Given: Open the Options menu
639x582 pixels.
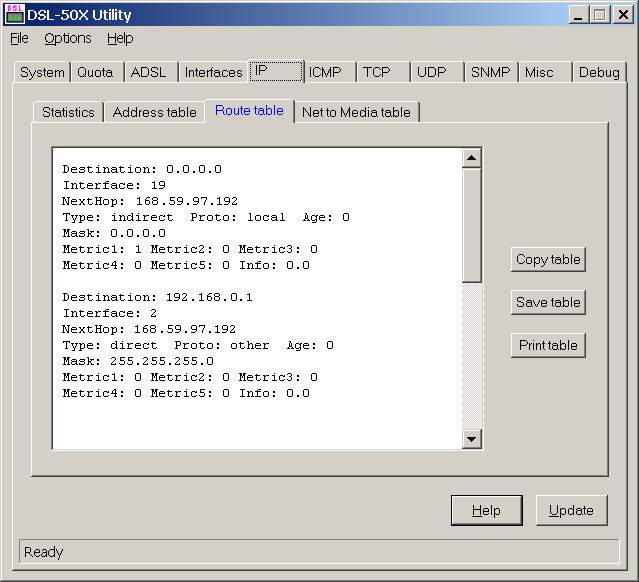Looking at the screenshot, I should point(68,38).
